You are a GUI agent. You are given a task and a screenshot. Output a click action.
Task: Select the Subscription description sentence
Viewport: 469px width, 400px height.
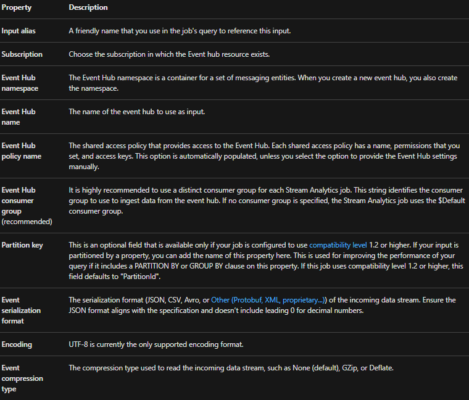[x=169, y=54]
